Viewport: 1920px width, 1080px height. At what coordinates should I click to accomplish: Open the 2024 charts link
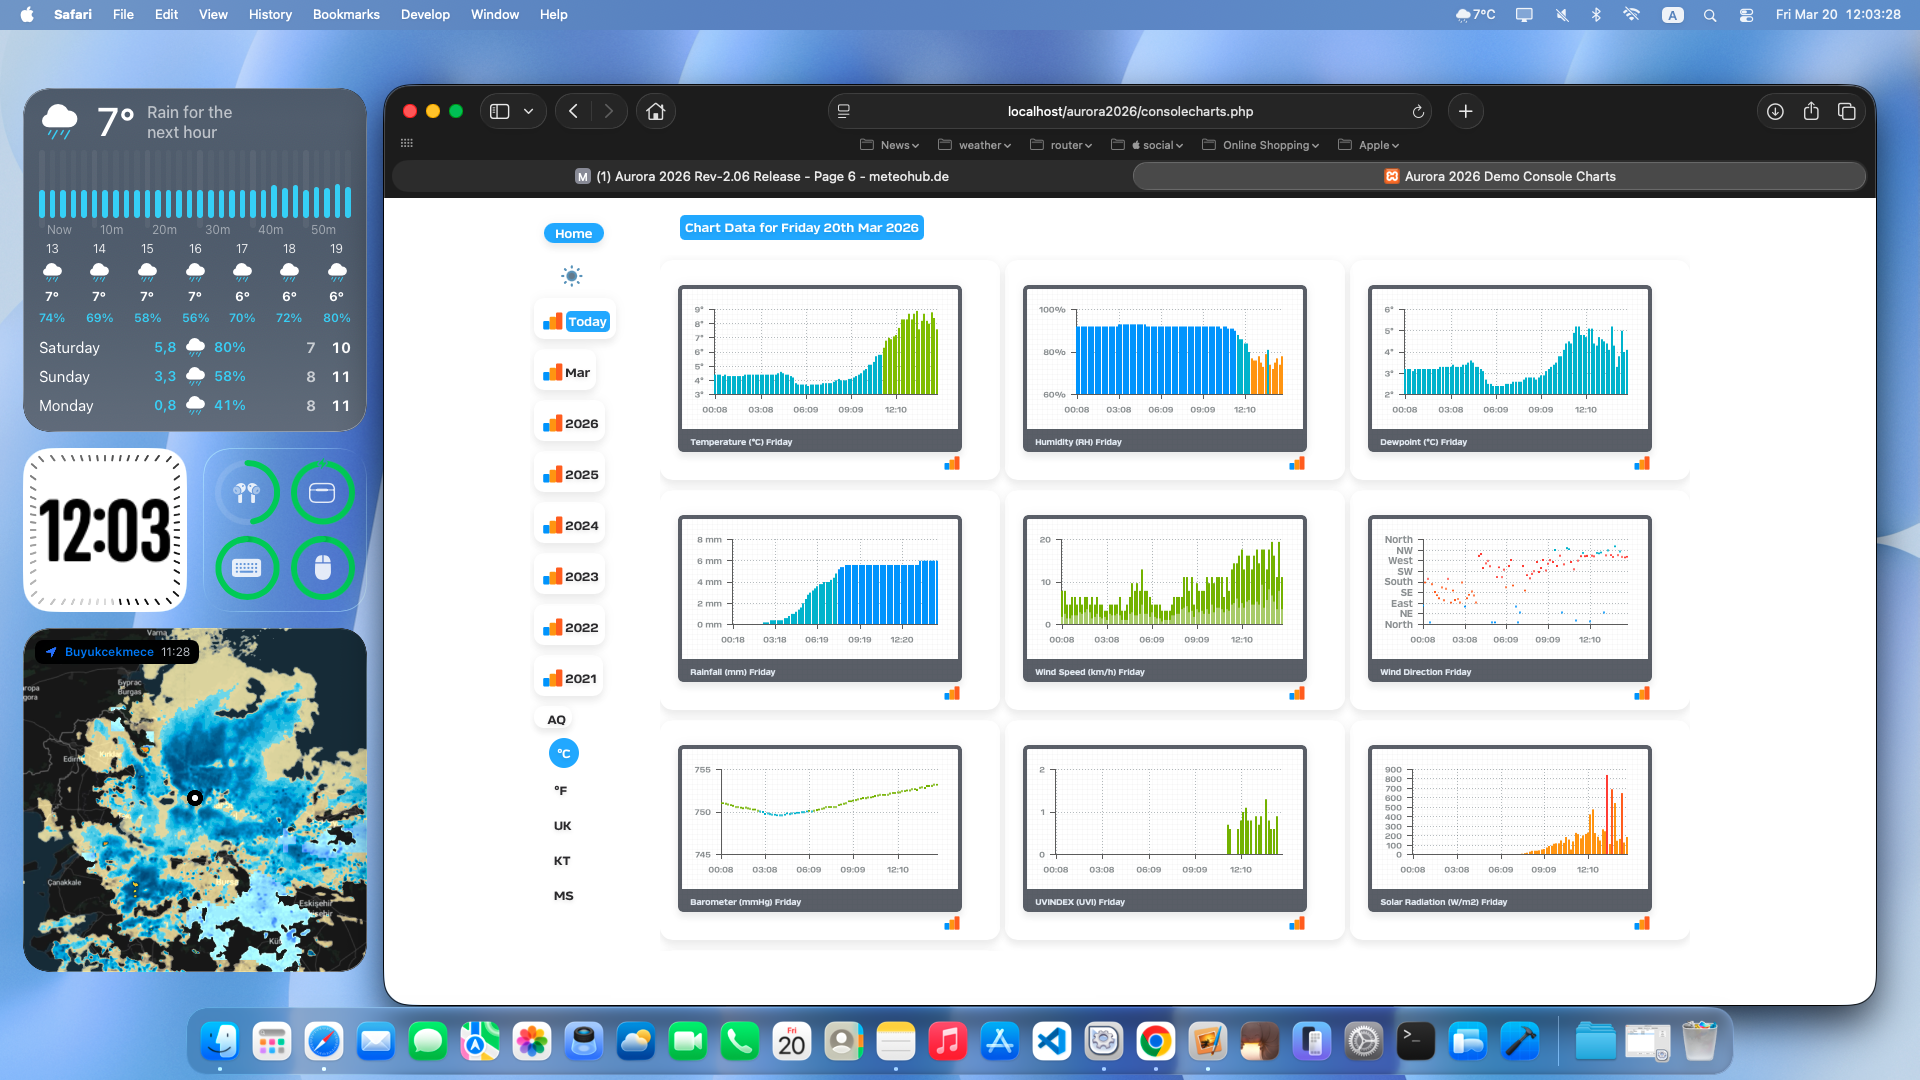571,525
